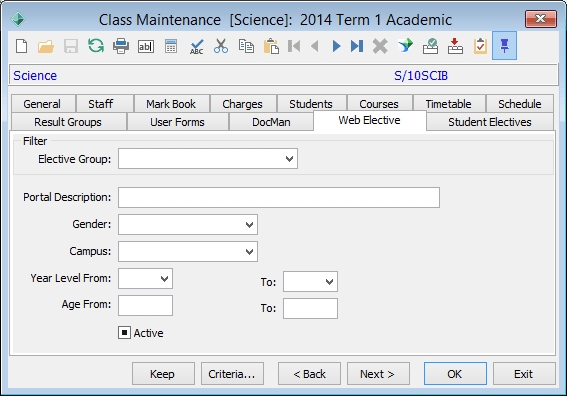Image resolution: width=567 pixels, height=396 pixels.
Task: Click the grey X delete icon
Action: point(380,46)
